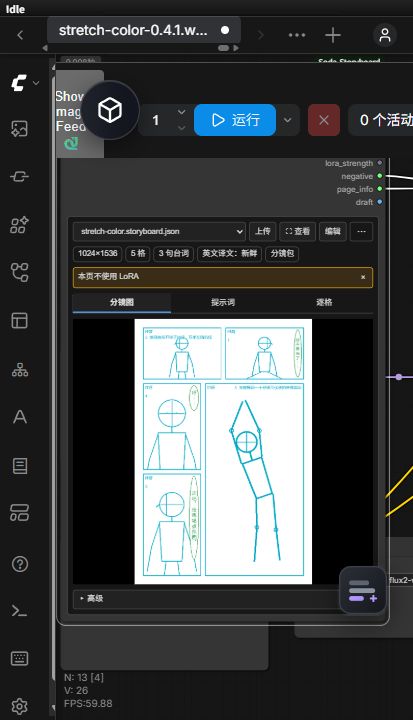Image resolution: width=413 pixels, height=720 pixels.
Task: Click the user account profile icon
Action: click(x=385, y=35)
